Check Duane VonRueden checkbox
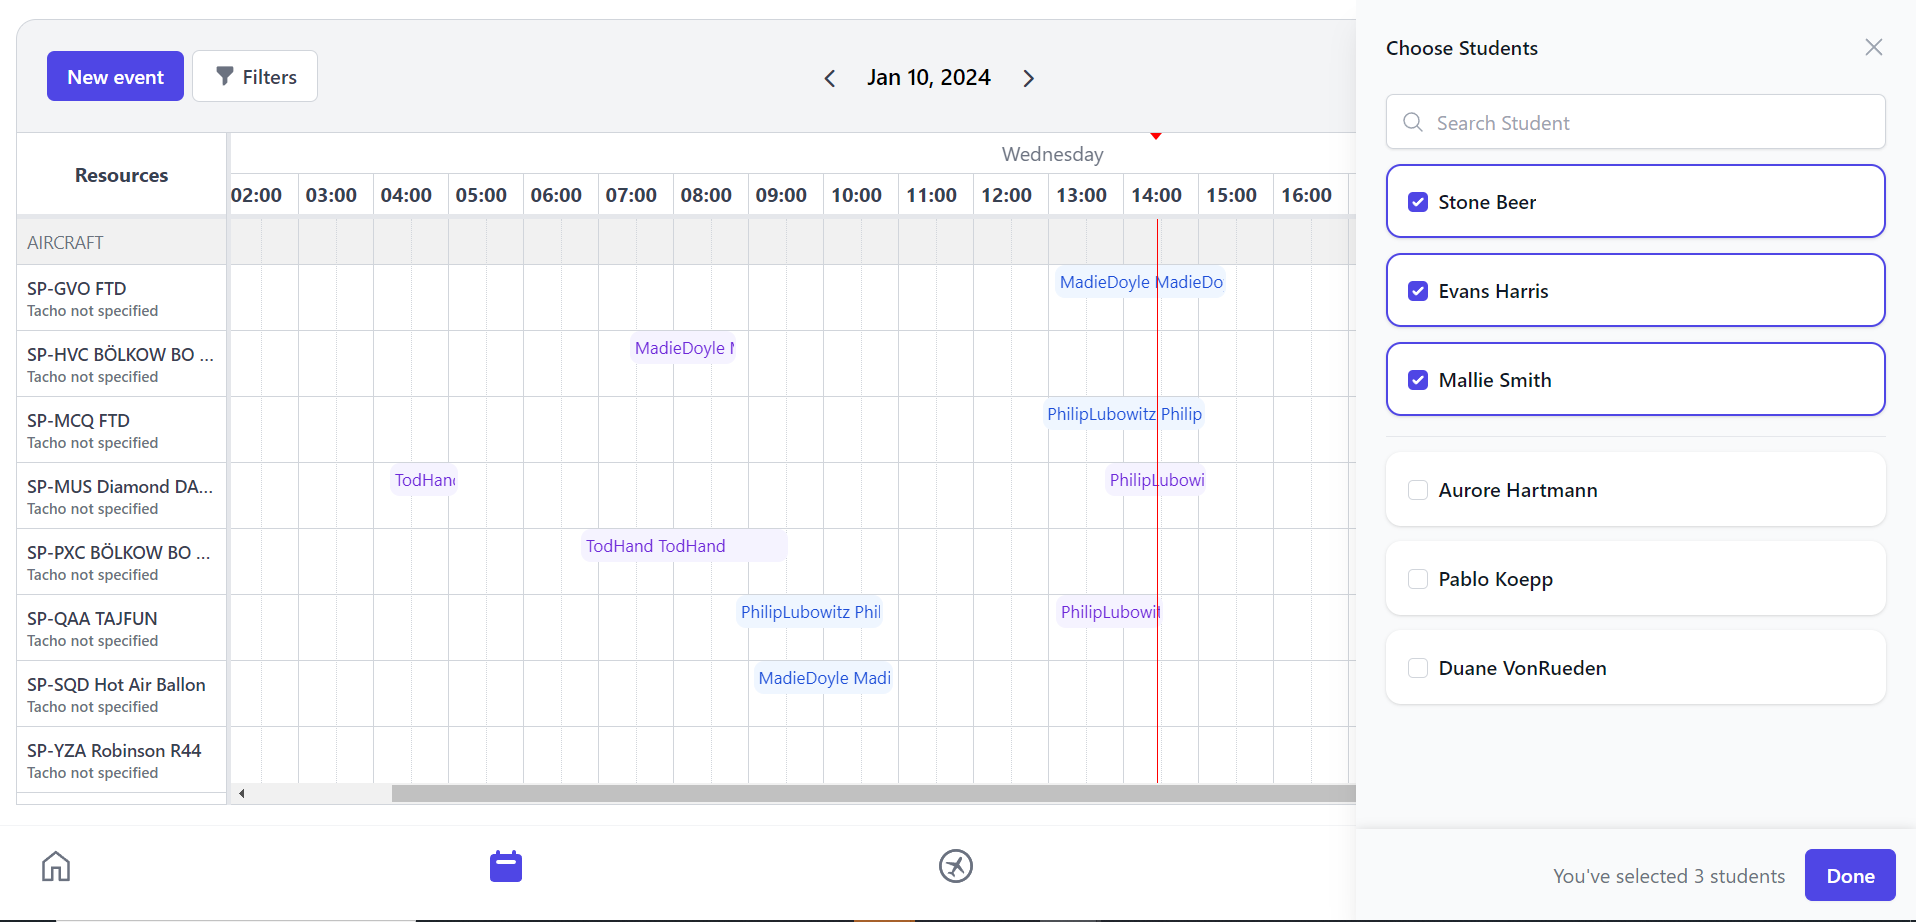 tap(1418, 668)
